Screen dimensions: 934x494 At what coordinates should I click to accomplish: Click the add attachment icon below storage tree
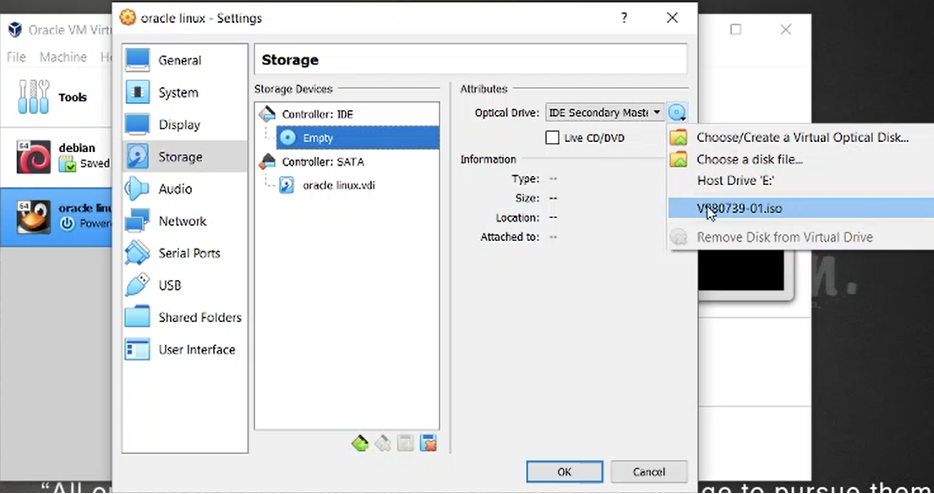click(x=406, y=443)
